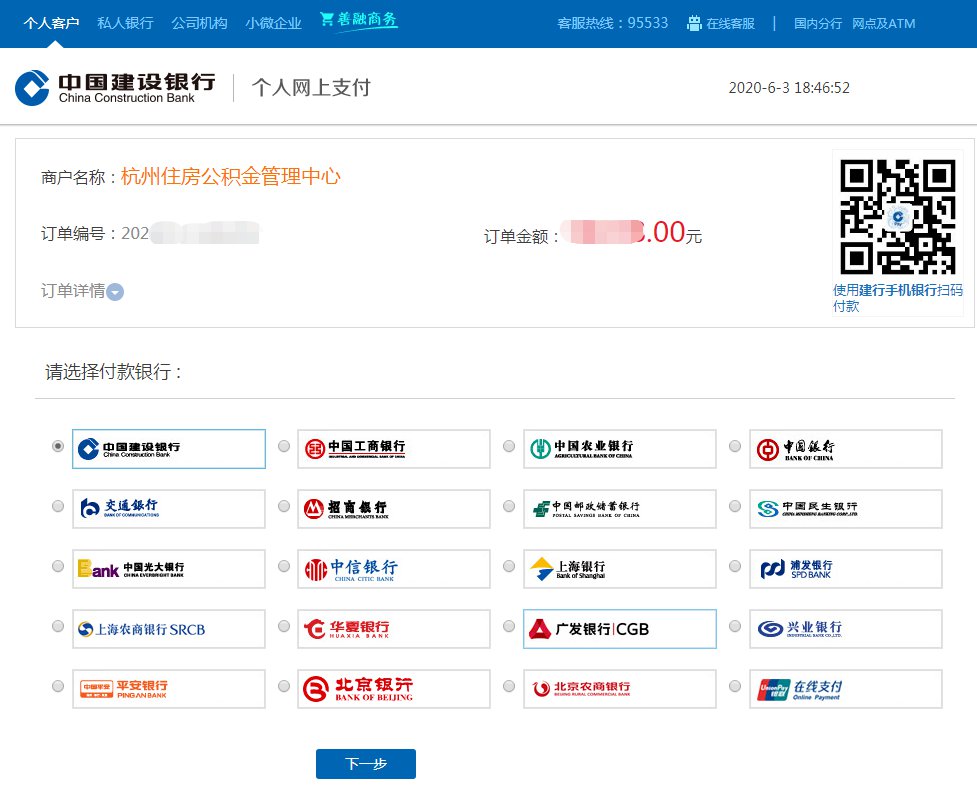977x785 pixels.
Task: Select the 中国民生银行 logo tile
Action: [846, 508]
